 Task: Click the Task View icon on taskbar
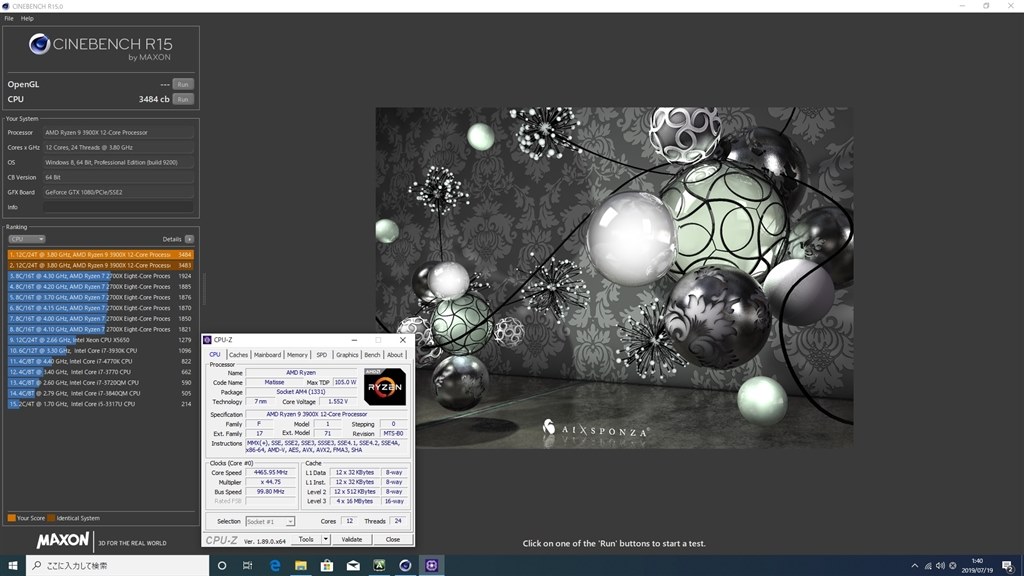coord(247,565)
